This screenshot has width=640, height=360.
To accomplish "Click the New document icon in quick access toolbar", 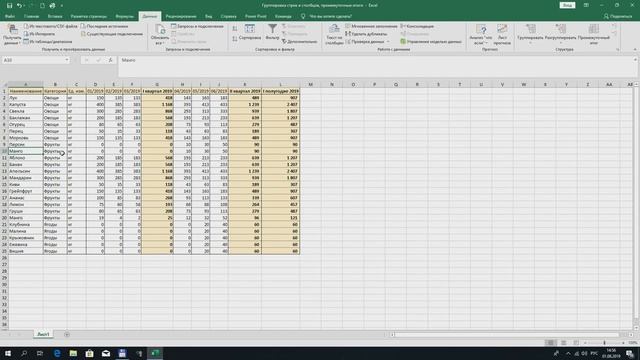I will click(x=42, y=6).
